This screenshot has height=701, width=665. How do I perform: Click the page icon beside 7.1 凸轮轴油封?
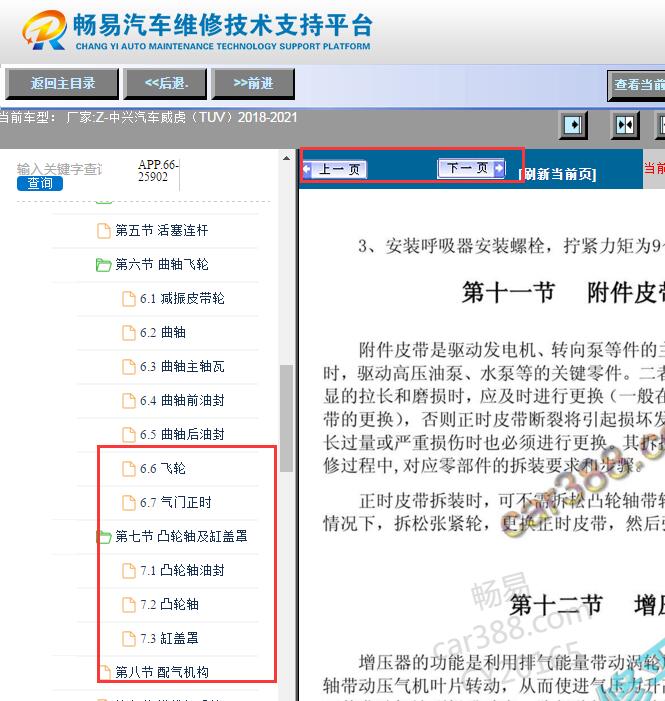[x=129, y=570]
